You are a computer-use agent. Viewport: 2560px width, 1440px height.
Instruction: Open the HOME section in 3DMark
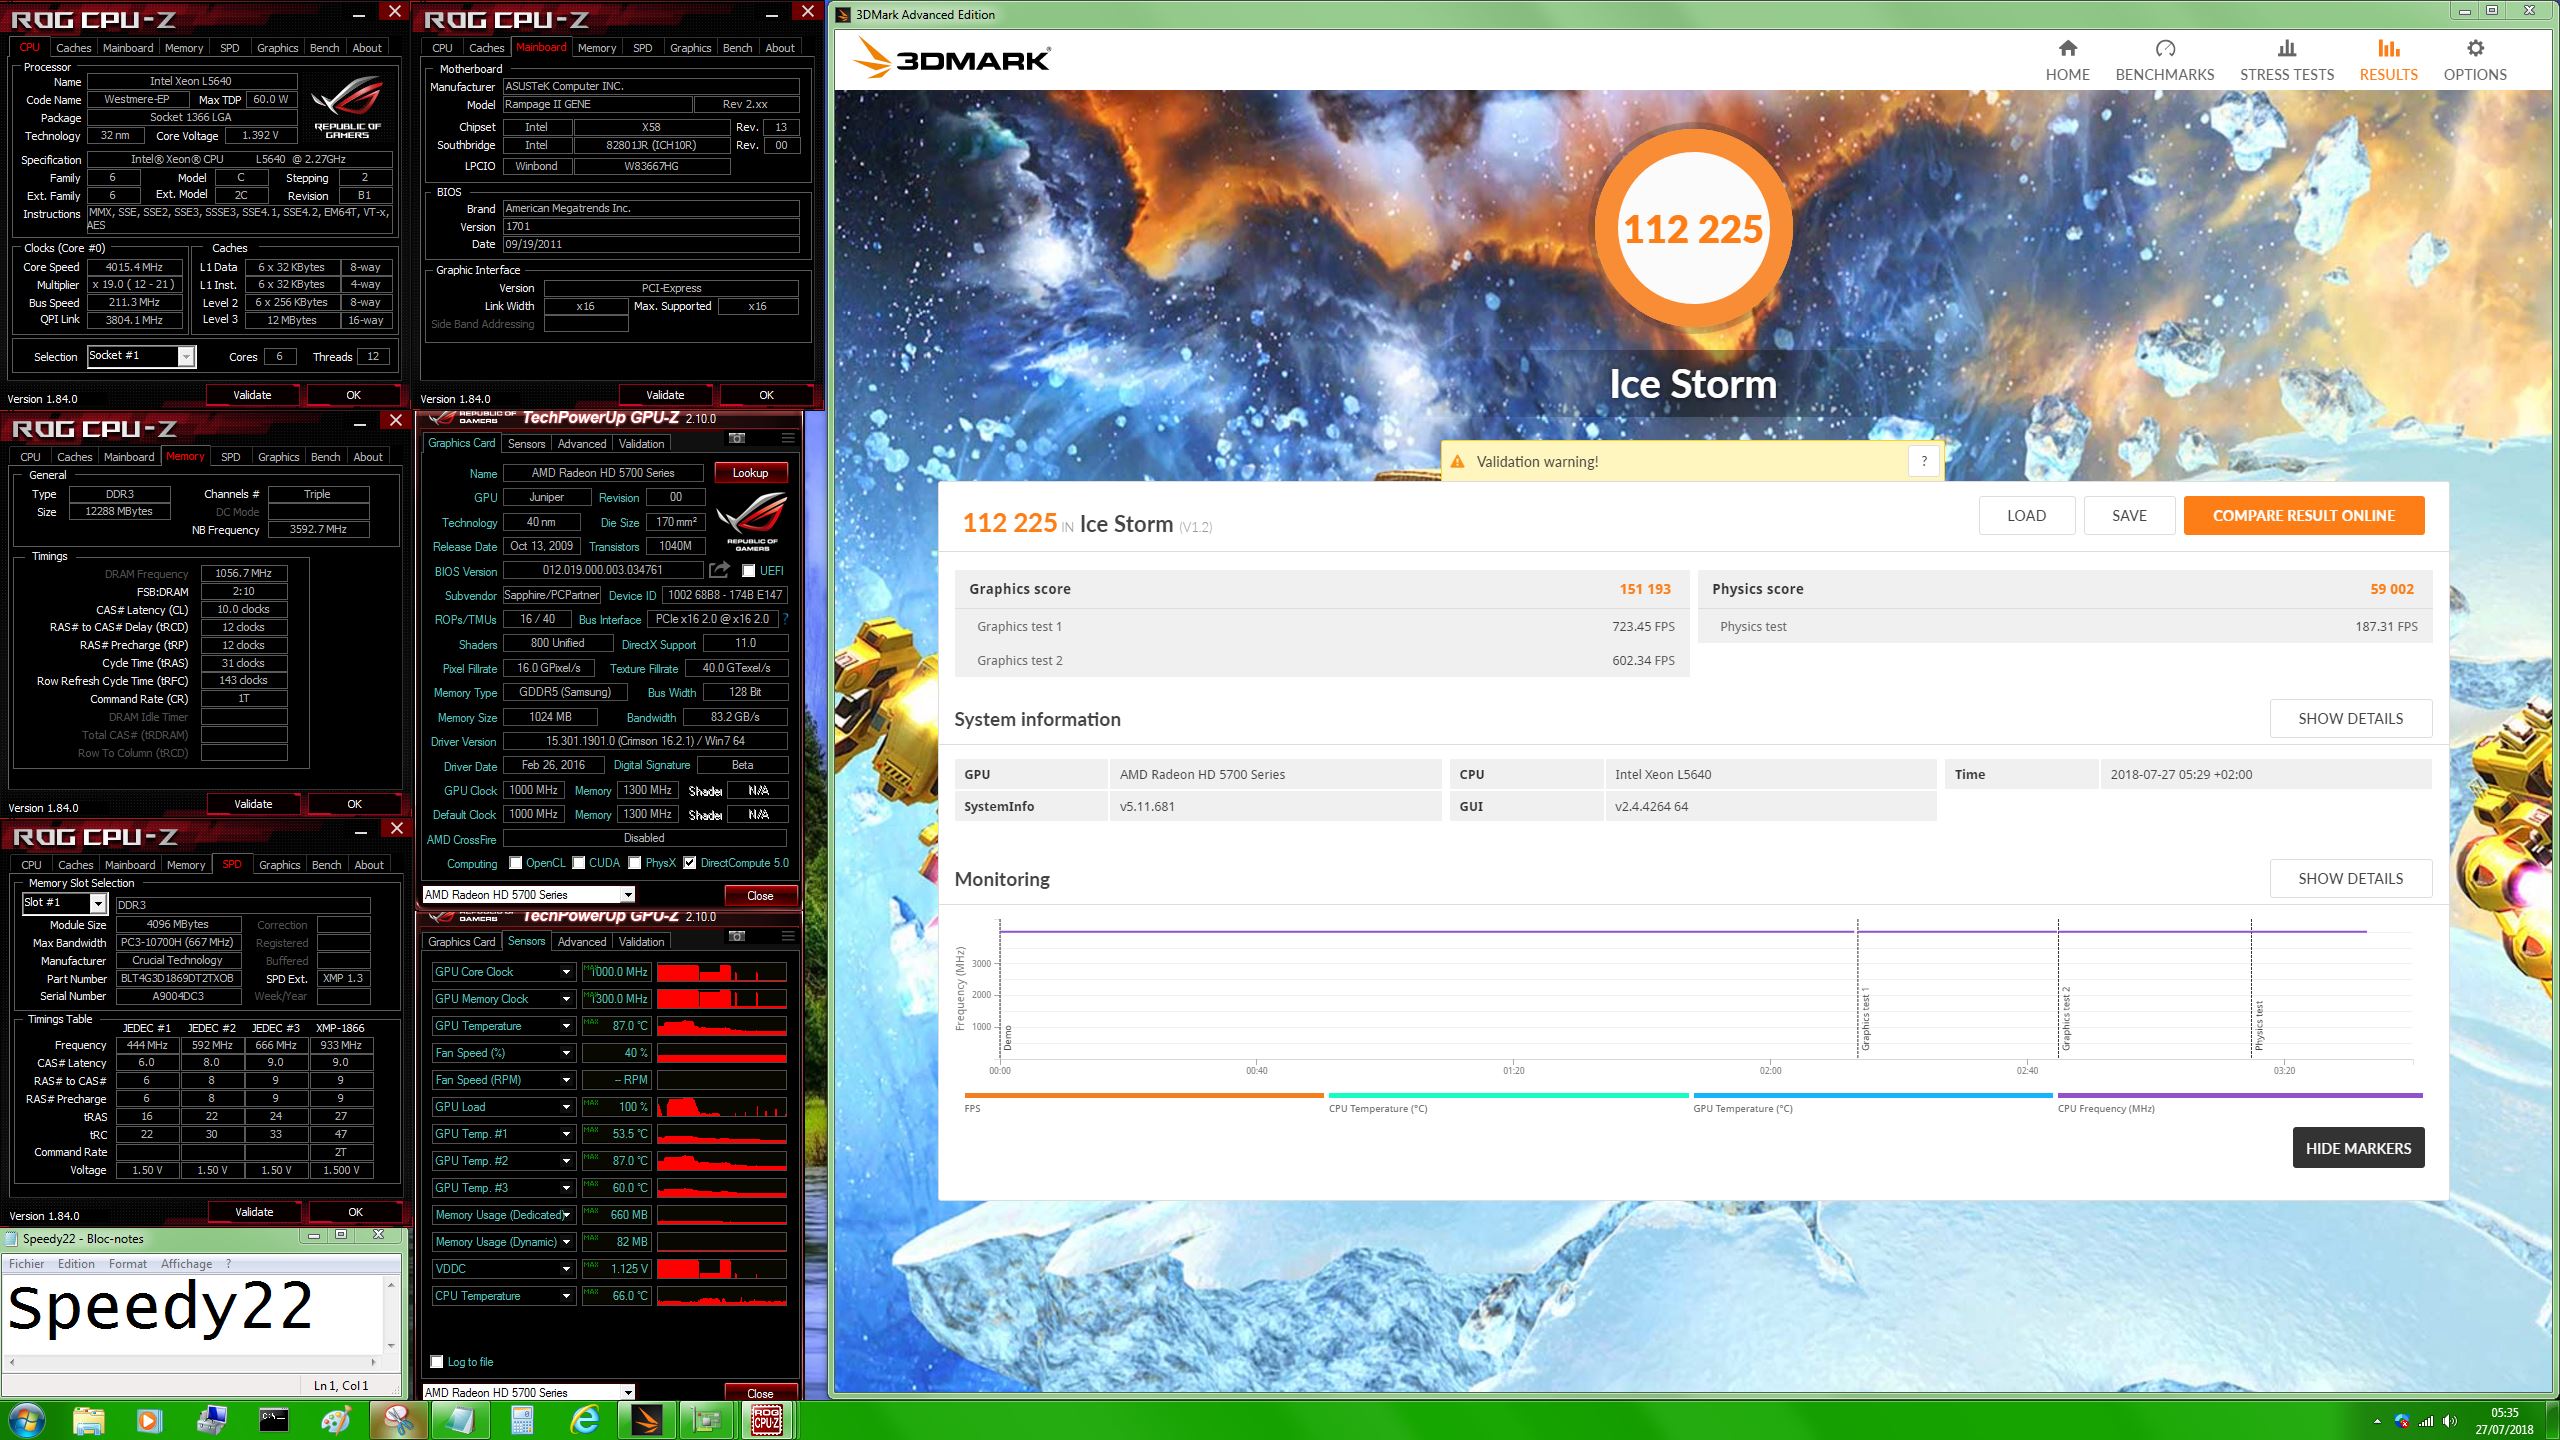tap(2067, 60)
